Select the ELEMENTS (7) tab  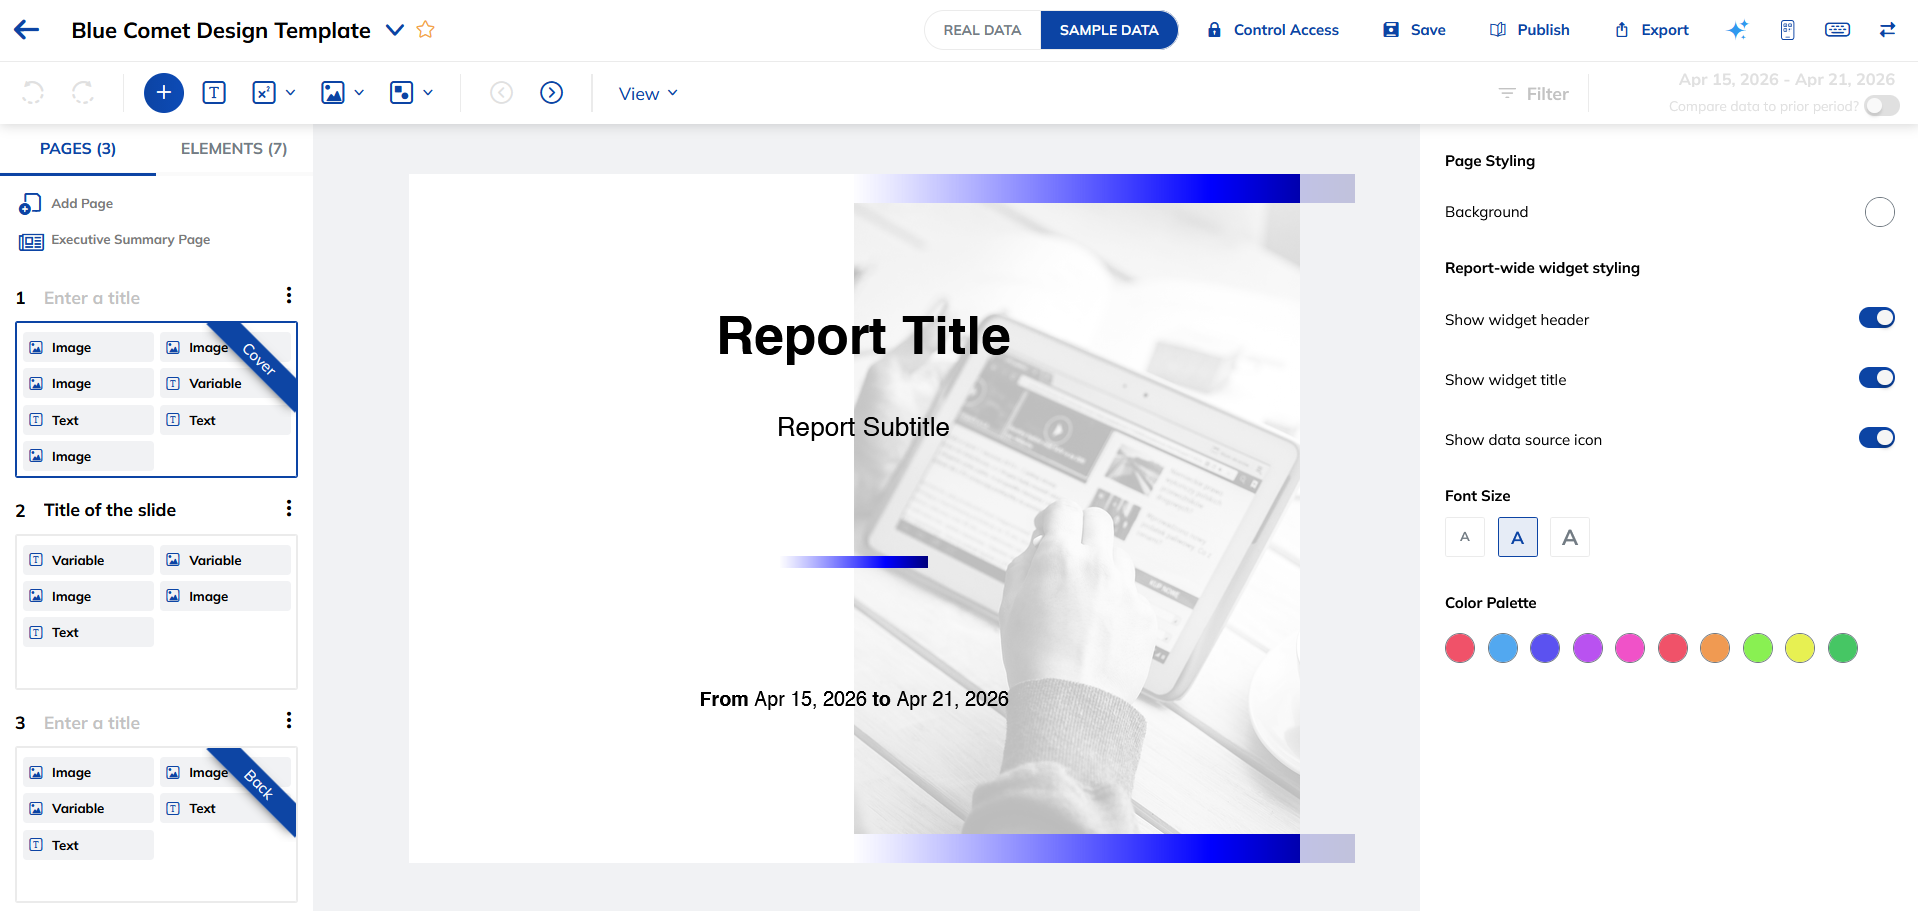click(234, 149)
